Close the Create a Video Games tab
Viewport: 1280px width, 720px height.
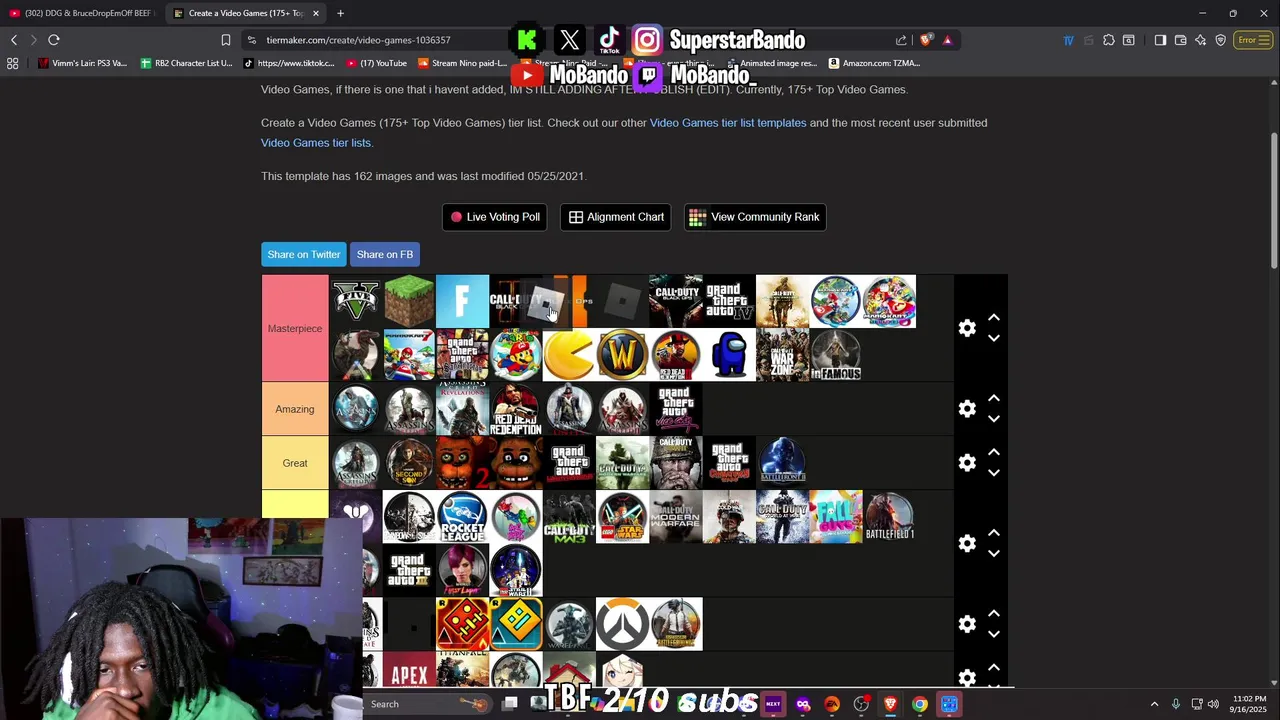tap(316, 13)
